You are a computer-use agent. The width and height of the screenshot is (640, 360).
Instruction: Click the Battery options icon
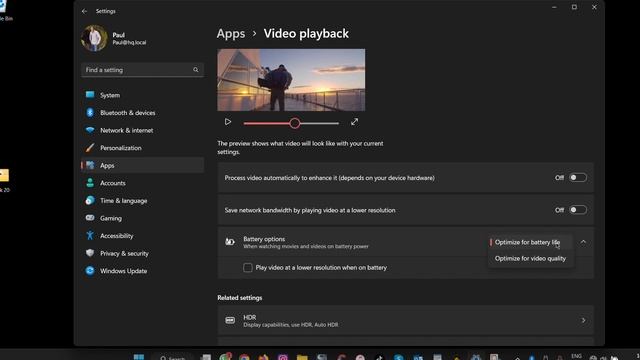[x=230, y=242]
